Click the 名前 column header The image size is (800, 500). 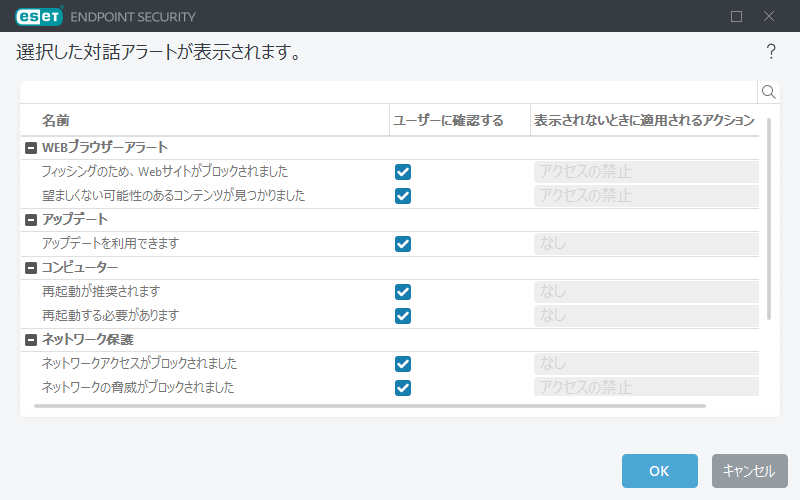pyautogui.click(x=56, y=120)
